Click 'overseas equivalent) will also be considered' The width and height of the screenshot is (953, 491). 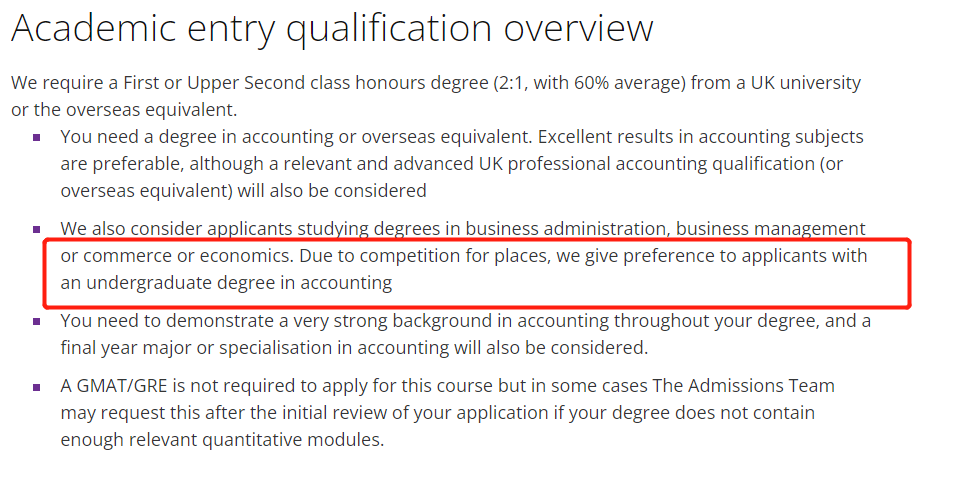243,191
